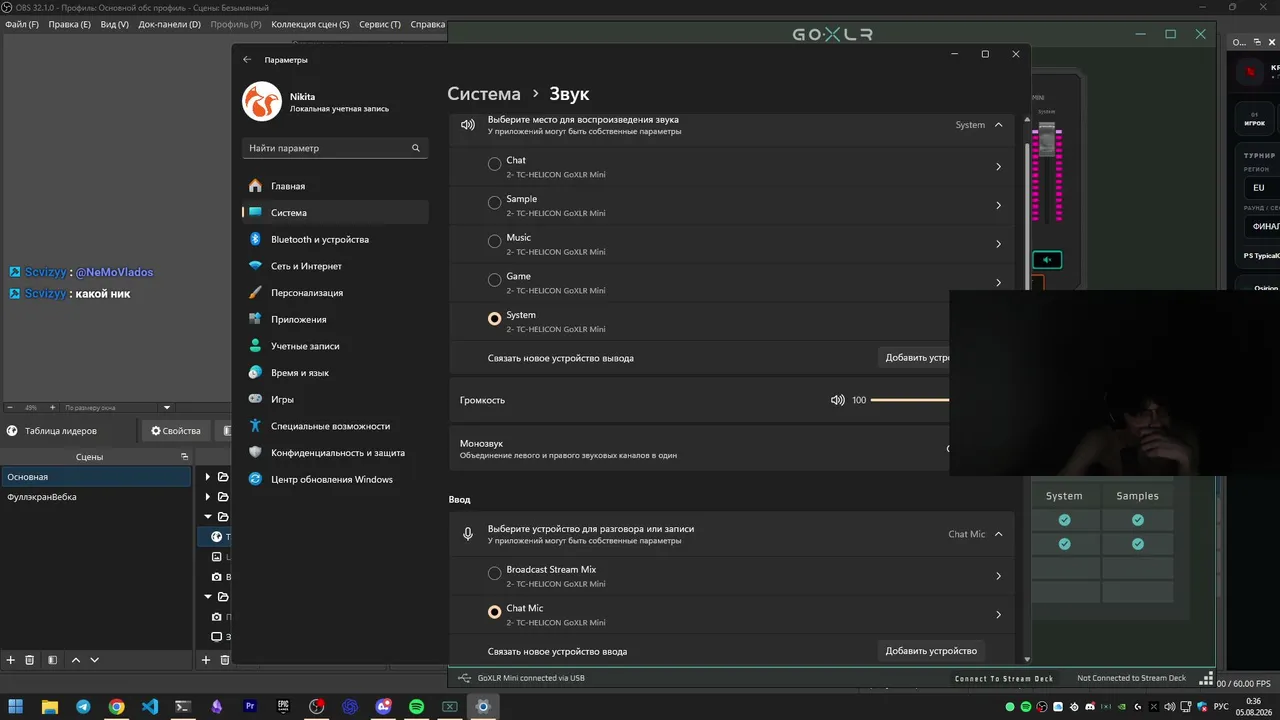This screenshot has height=720, width=1280.
Task: Mute volume via the speaker icon beside 100
Action: coord(837,400)
